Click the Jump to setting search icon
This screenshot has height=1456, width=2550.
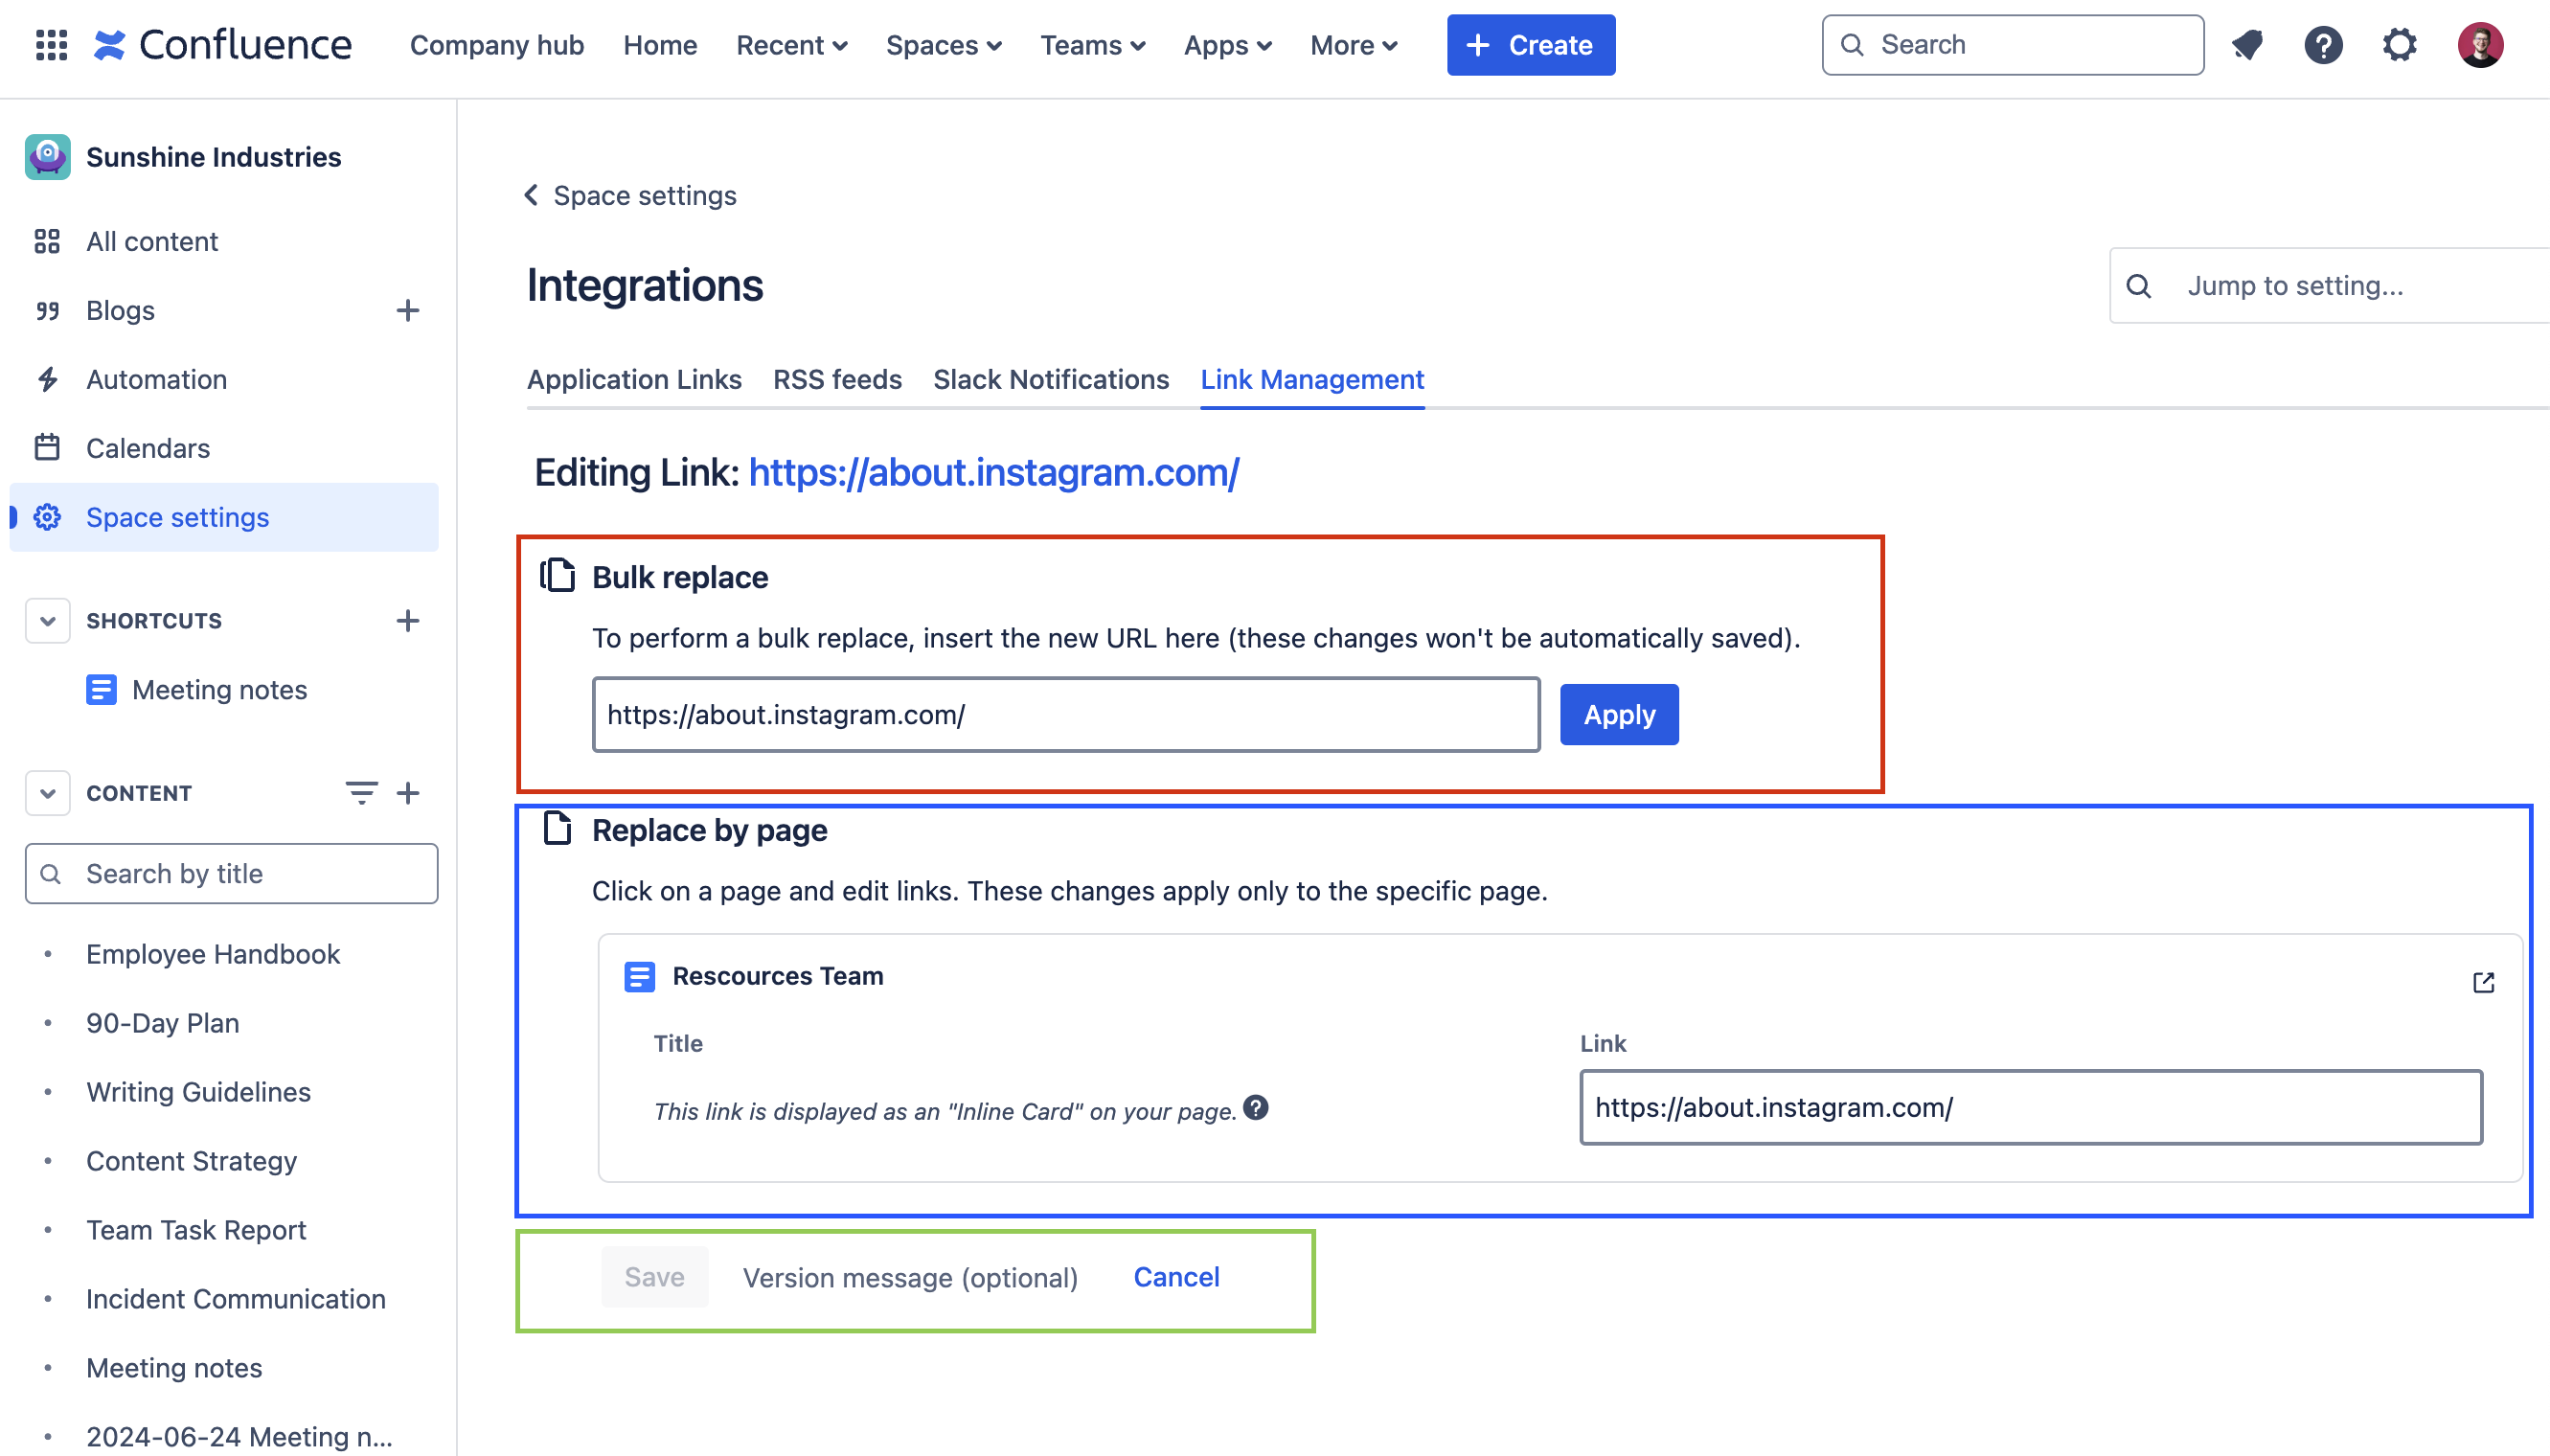[x=2138, y=286]
